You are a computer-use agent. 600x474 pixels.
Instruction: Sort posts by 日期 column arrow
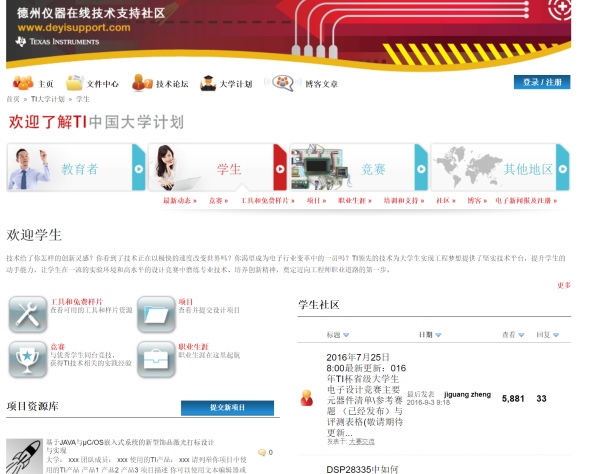click(x=430, y=334)
